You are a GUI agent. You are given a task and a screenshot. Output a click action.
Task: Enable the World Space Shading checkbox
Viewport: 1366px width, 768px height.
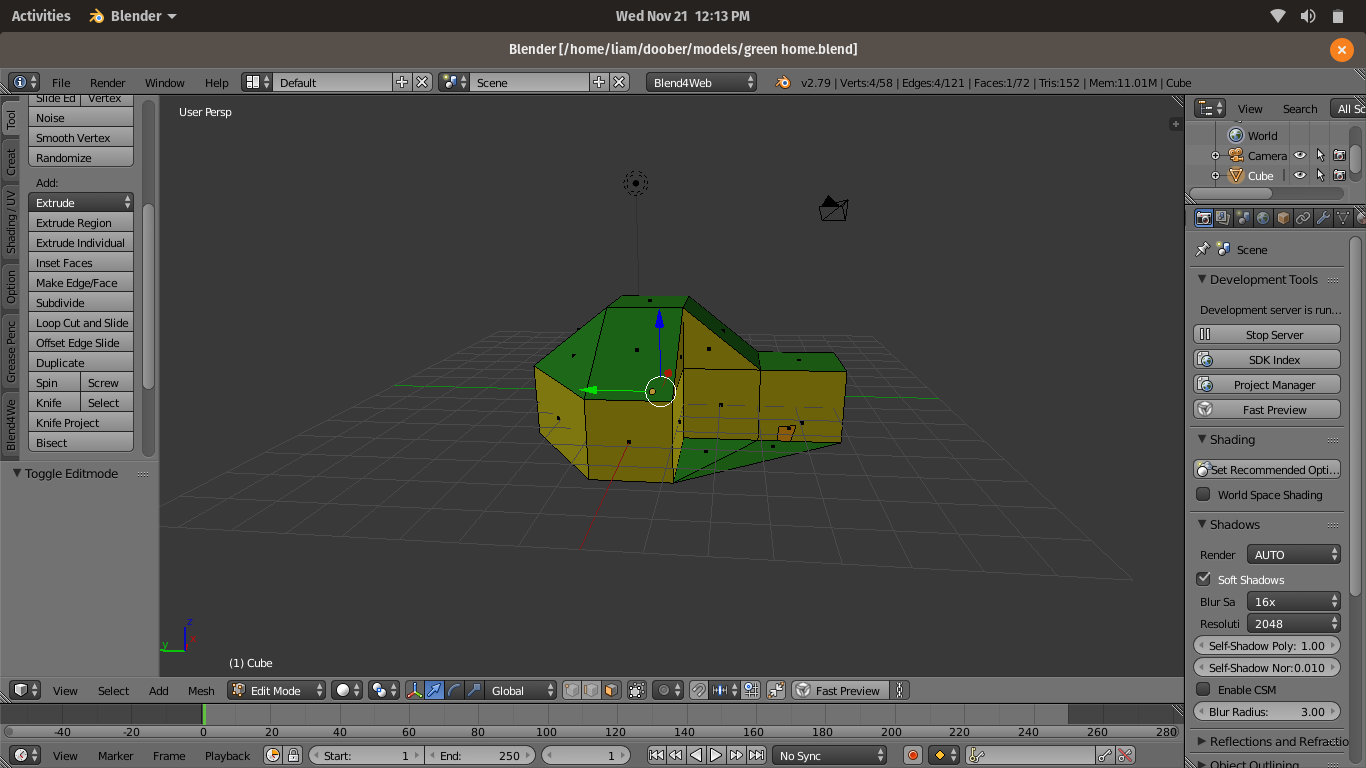pyautogui.click(x=1203, y=494)
